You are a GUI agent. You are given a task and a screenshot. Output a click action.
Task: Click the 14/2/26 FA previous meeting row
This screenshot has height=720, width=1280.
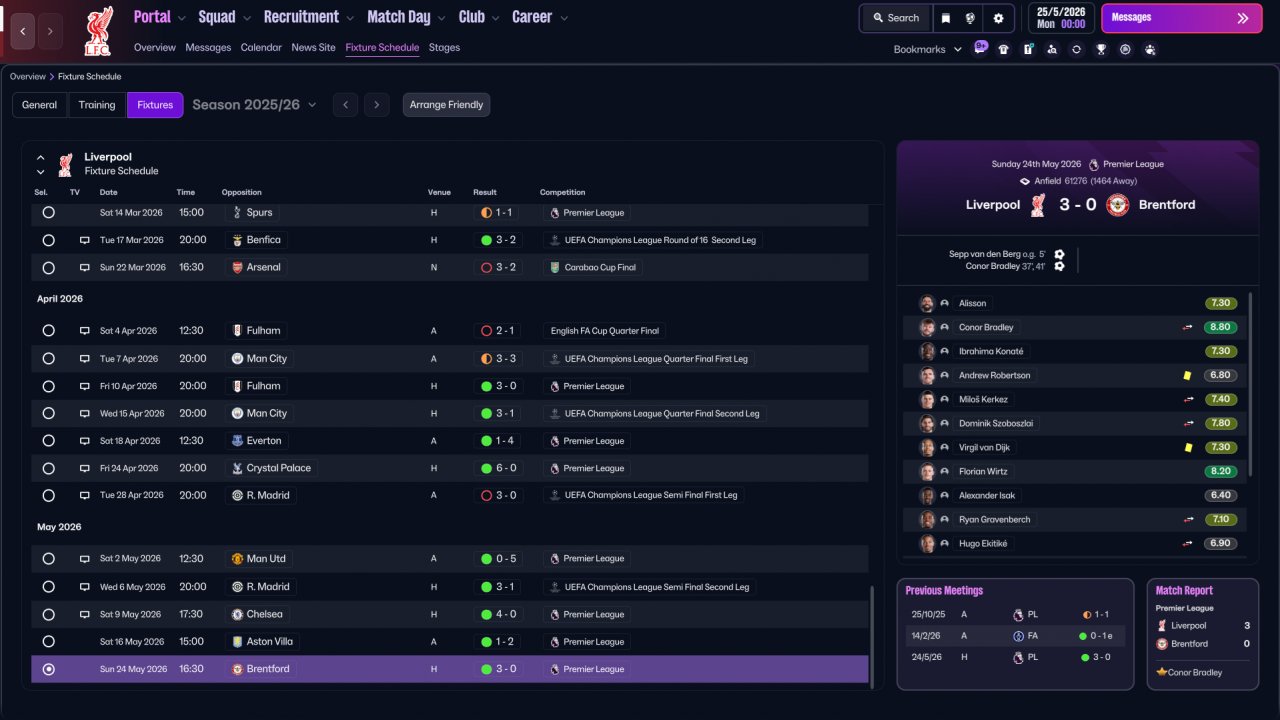[1015, 636]
